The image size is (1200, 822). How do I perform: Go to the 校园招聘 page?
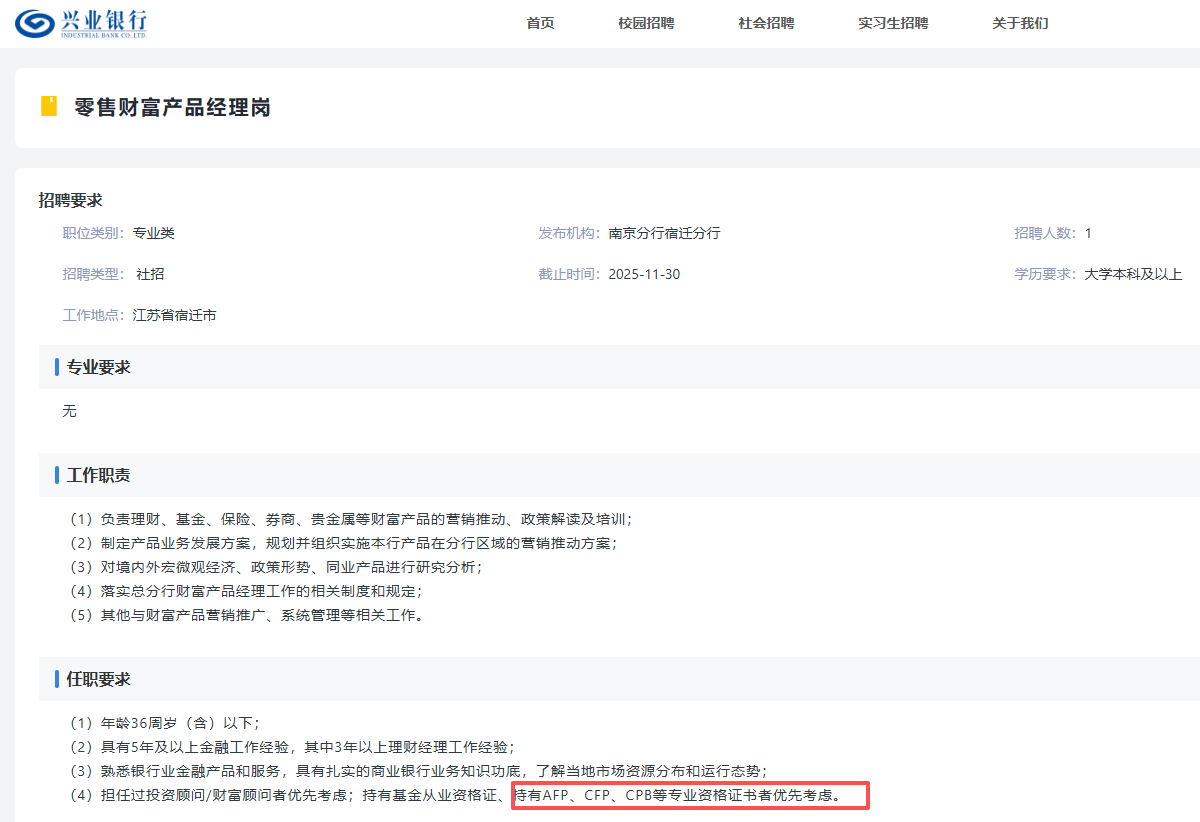click(x=646, y=23)
